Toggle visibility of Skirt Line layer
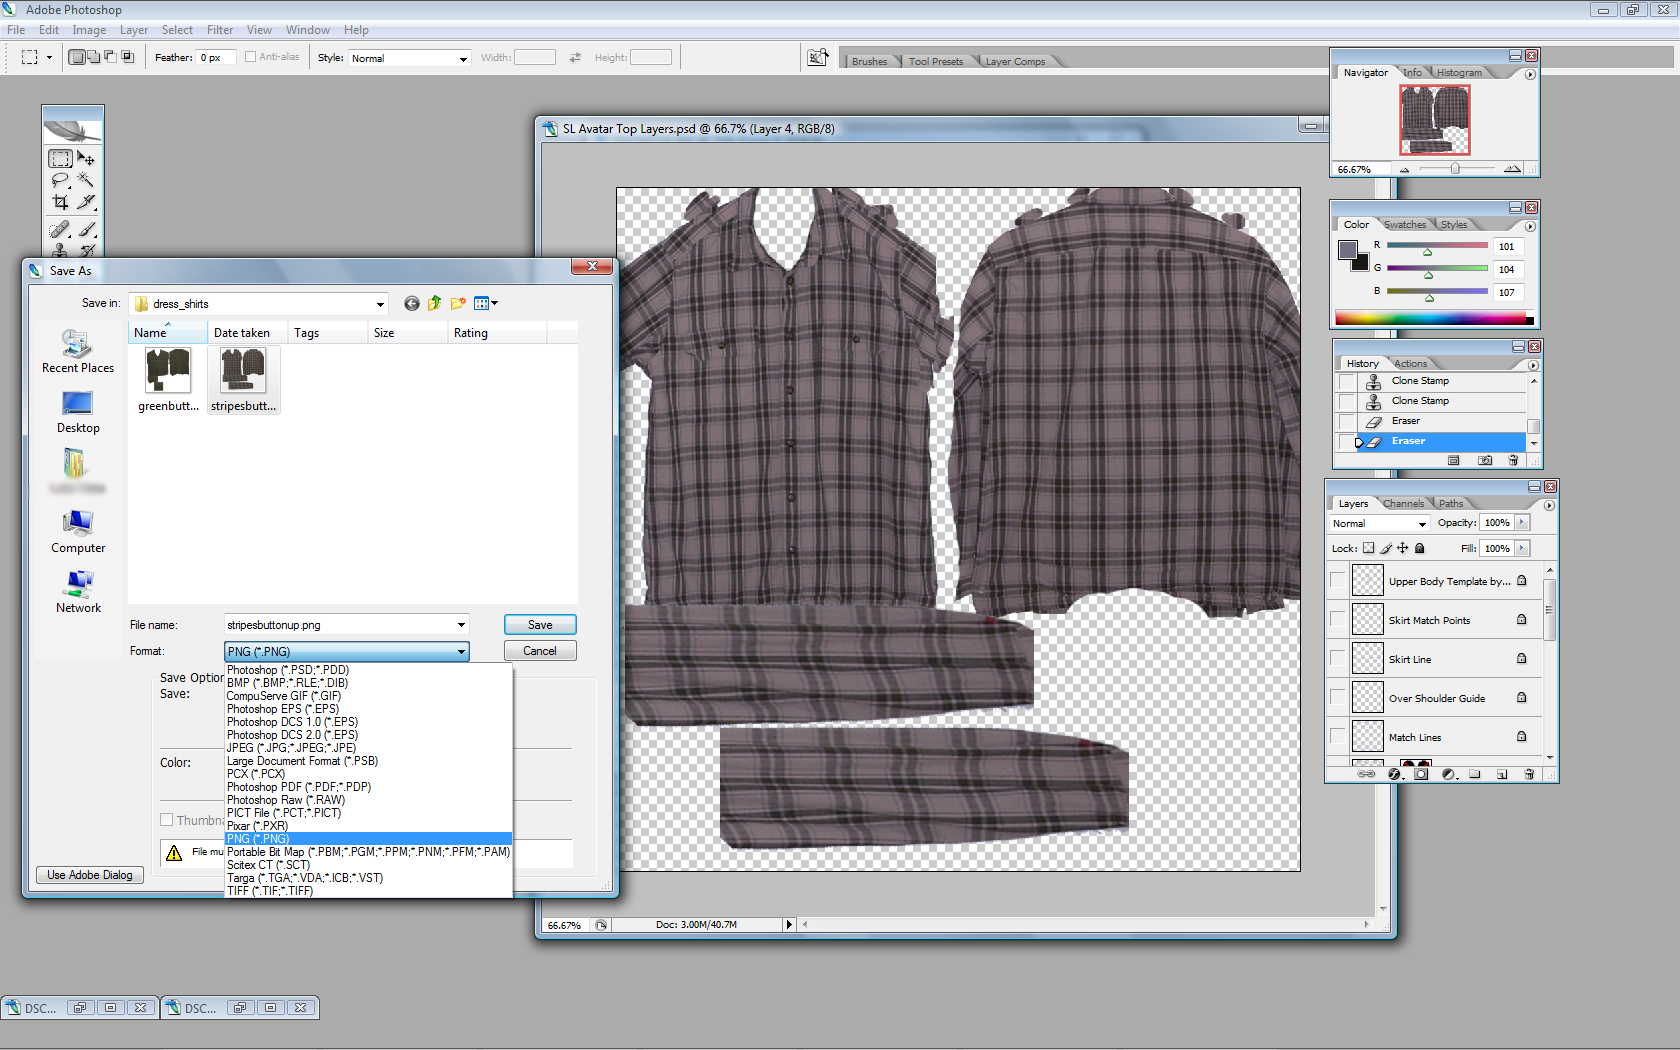Image resolution: width=1680 pixels, height=1050 pixels. tap(1337, 659)
